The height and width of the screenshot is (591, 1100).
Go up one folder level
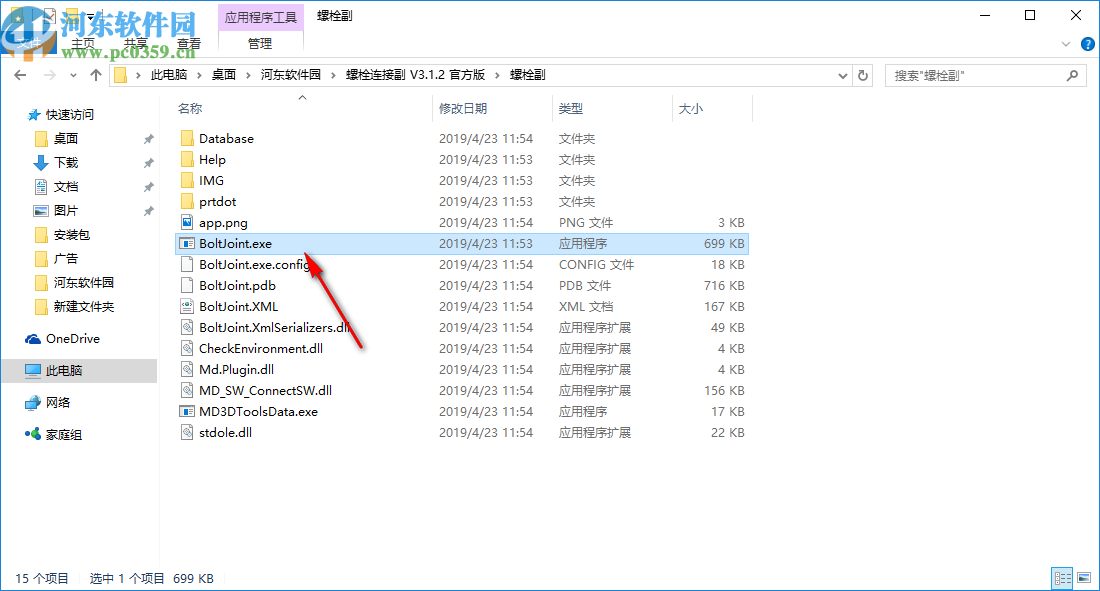click(x=96, y=75)
